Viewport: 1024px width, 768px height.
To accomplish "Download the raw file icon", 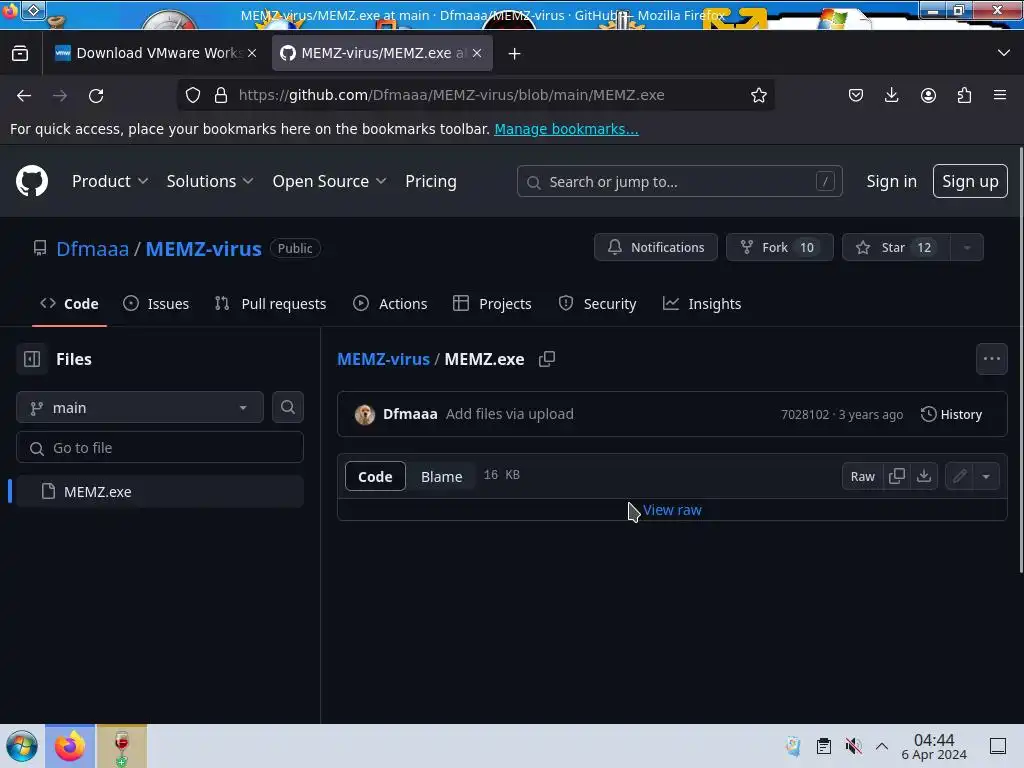I will pyautogui.click(x=924, y=476).
